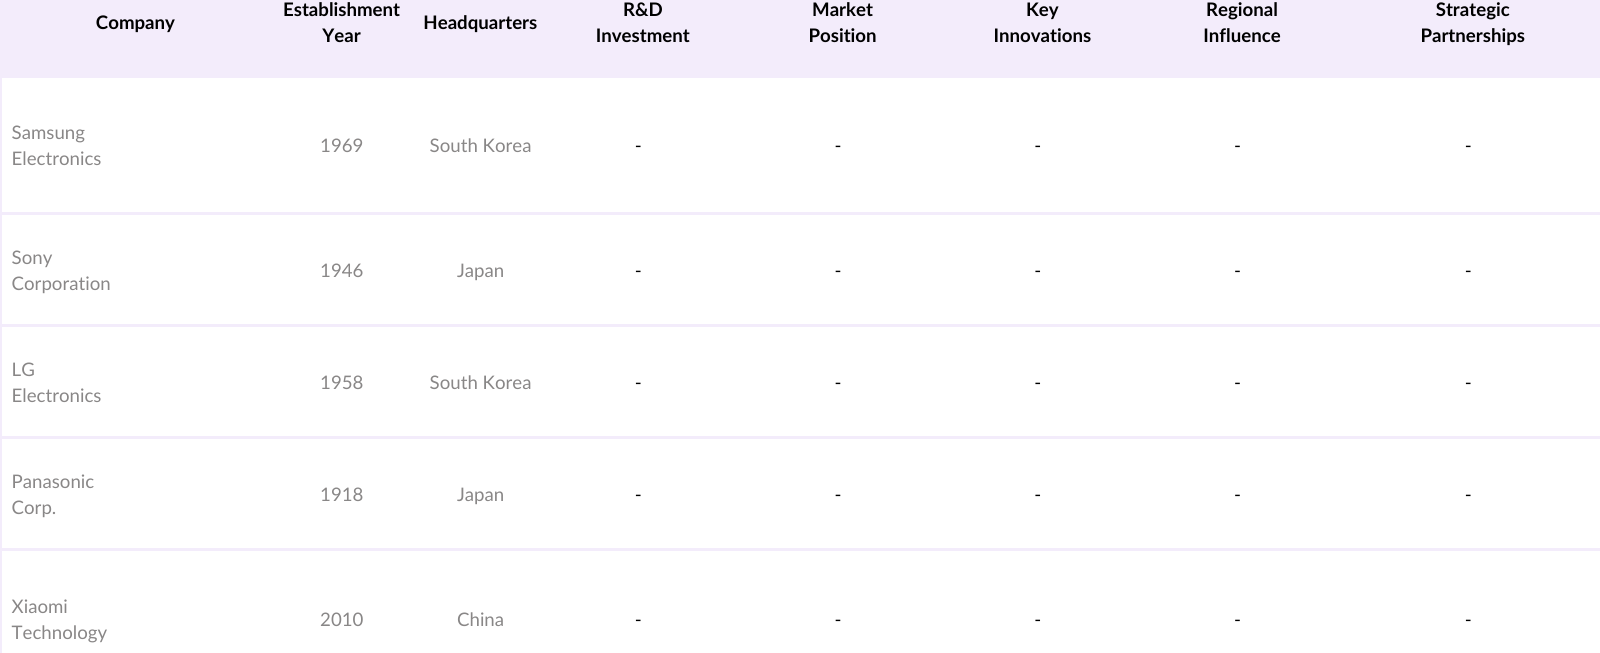
Task: Select the Market Position column header
Action: pos(842,23)
